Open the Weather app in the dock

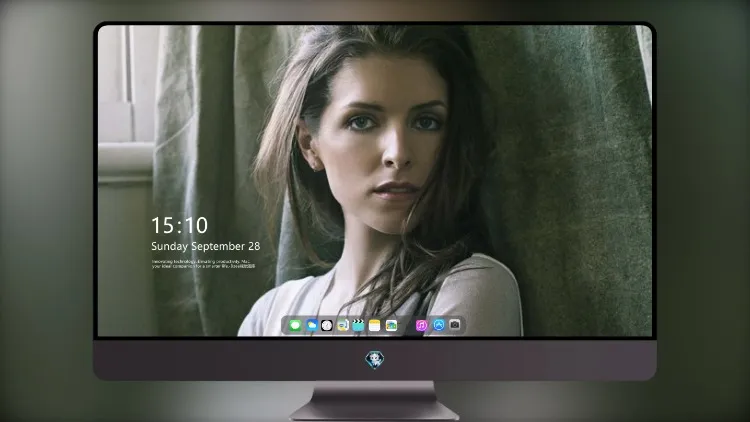click(312, 325)
